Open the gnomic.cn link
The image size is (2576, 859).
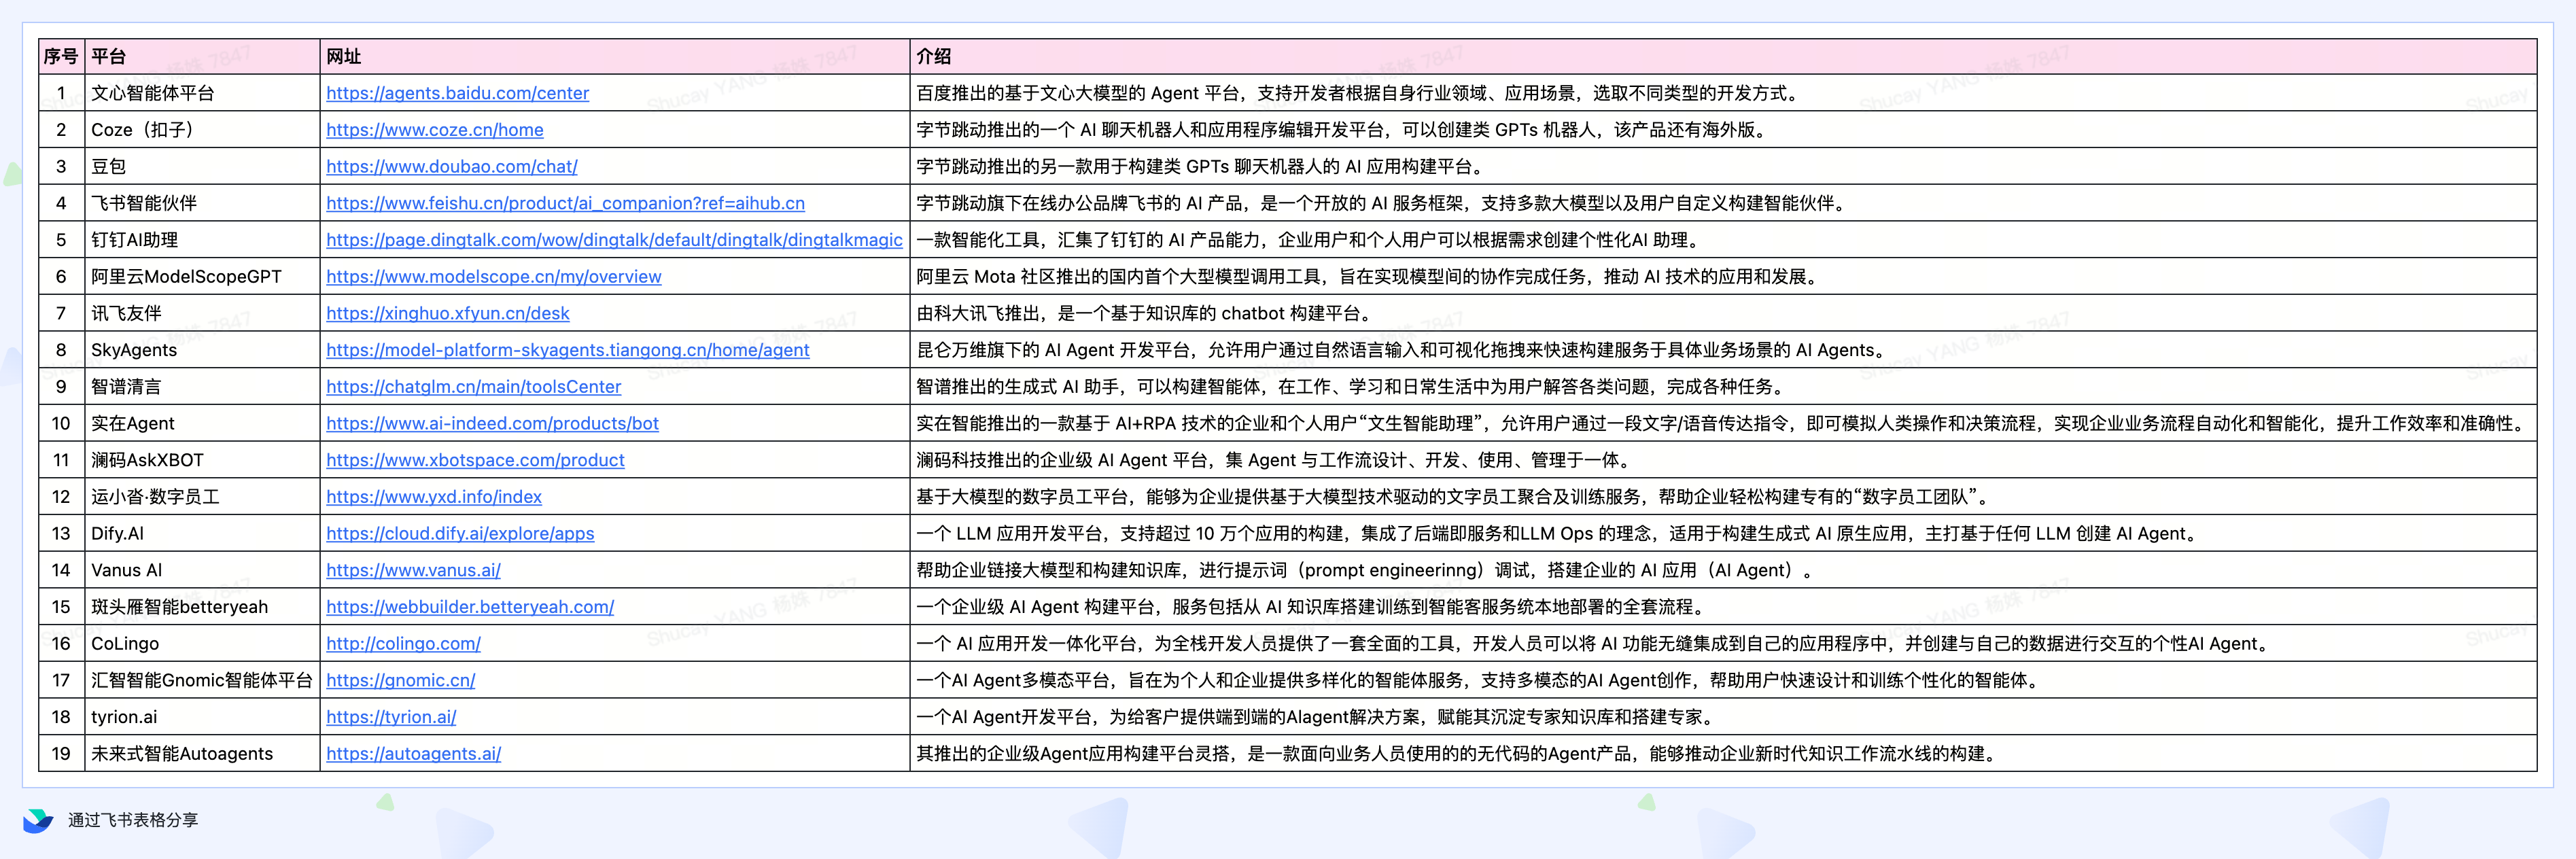pos(401,680)
